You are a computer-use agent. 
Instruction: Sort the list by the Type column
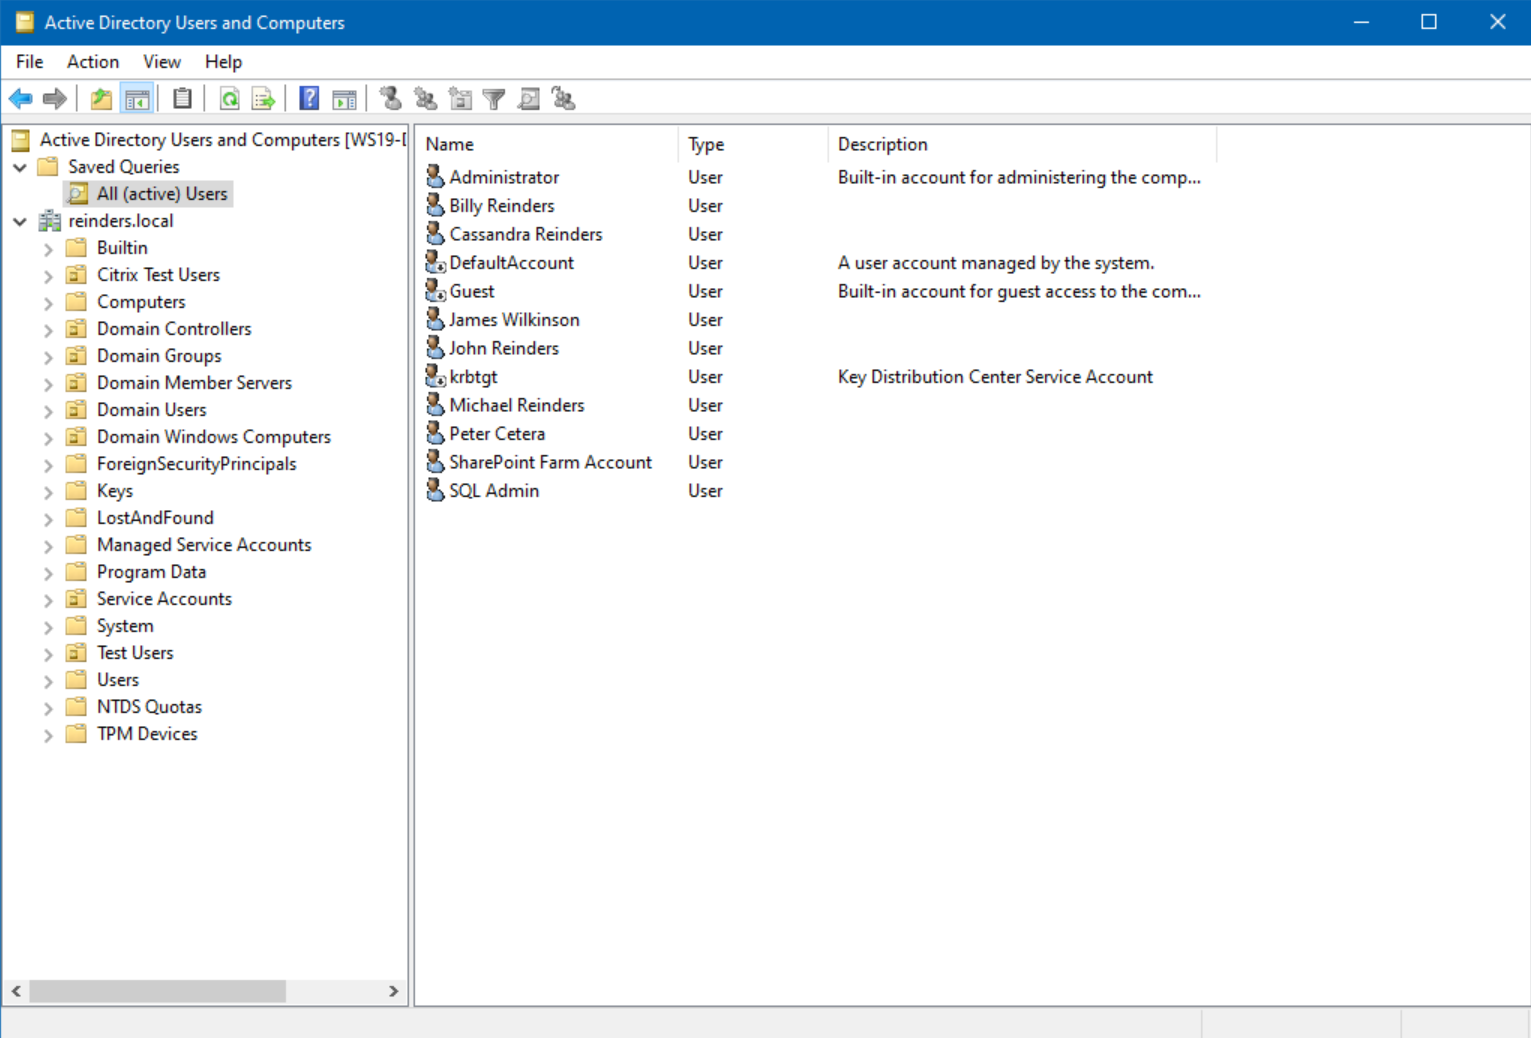coord(705,144)
